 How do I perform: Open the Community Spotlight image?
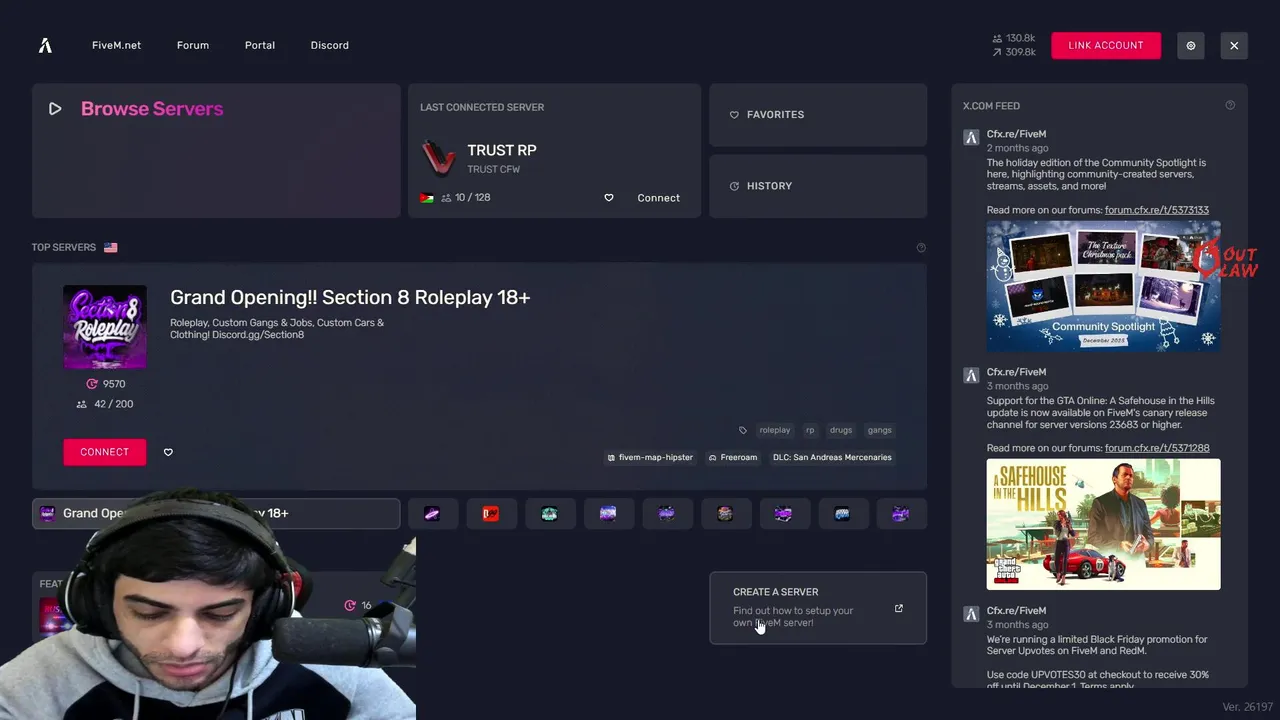pos(1103,286)
